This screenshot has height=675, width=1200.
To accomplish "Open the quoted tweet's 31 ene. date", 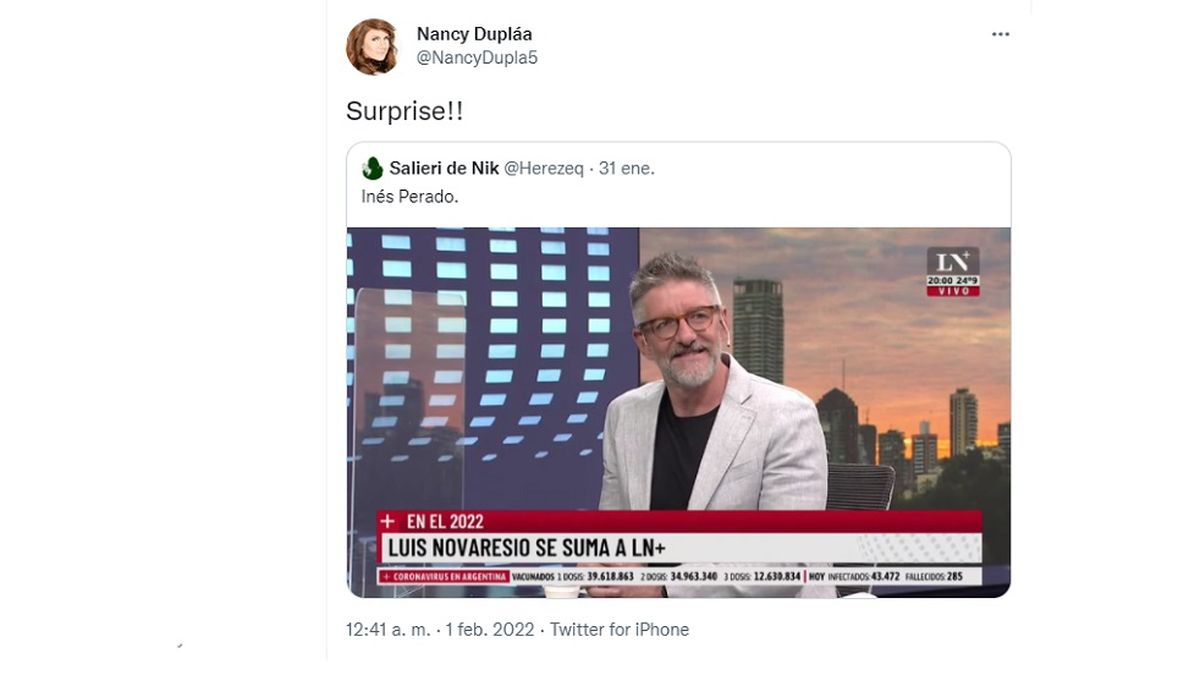I will coord(626,168).
